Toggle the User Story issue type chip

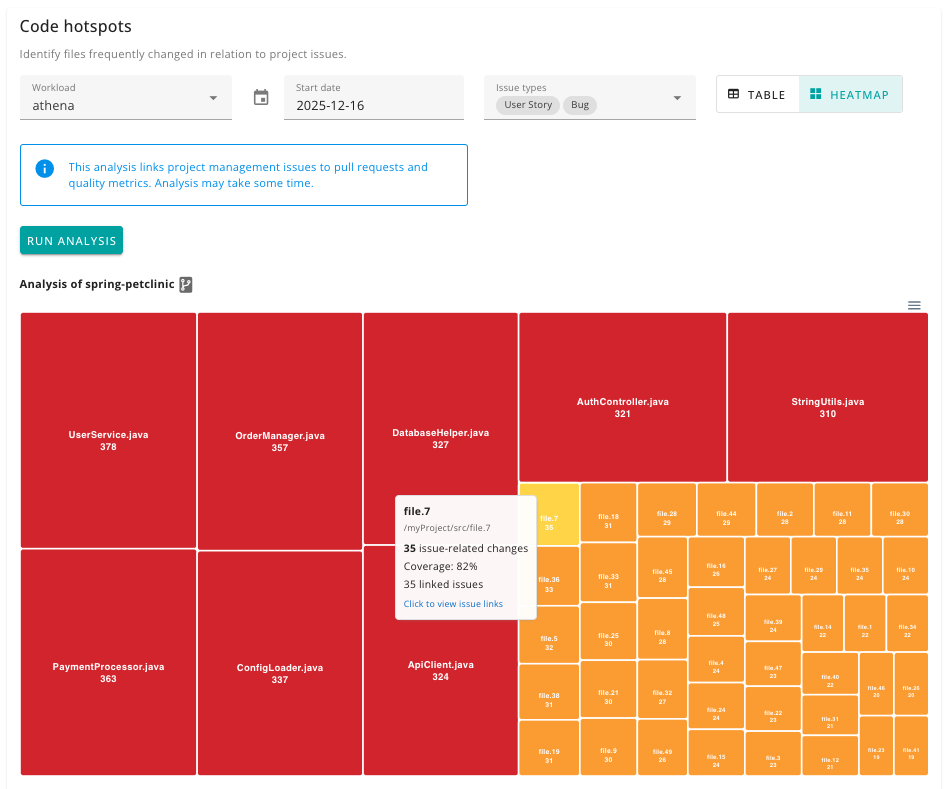tap(527, 104)
